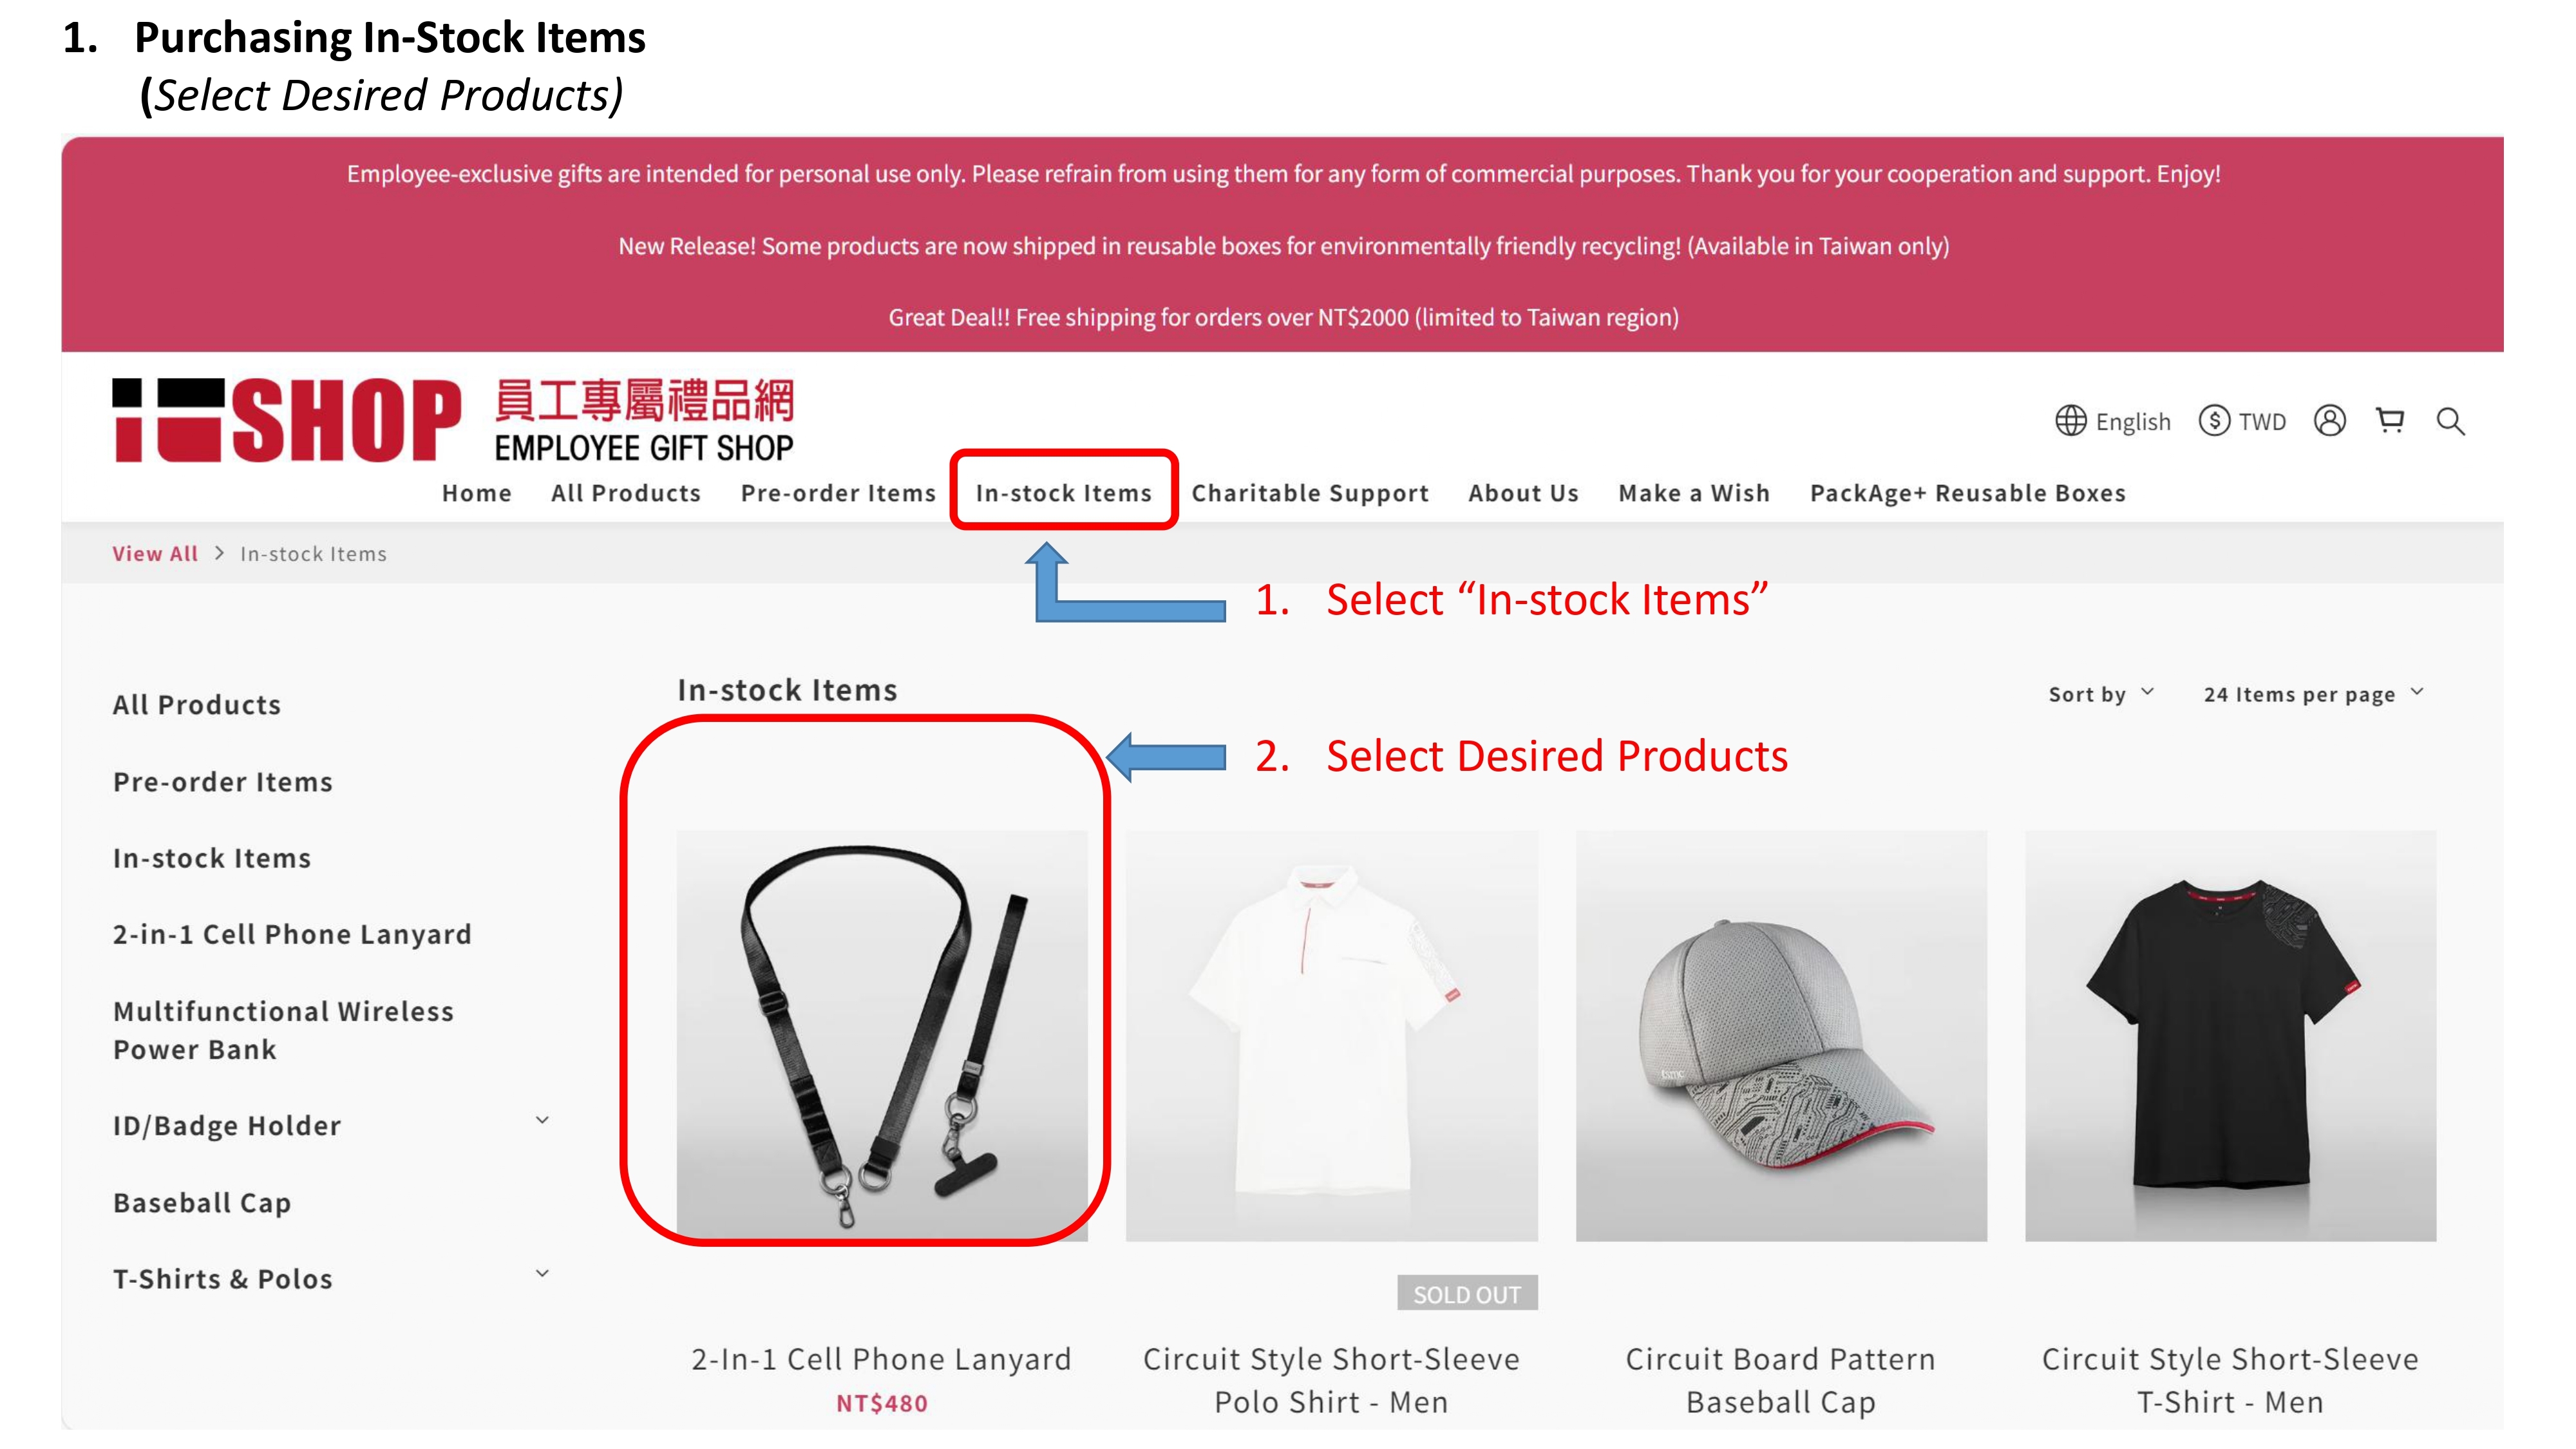Image resolution: width=2576 pixels, height=1449 pixels.
Task: Open Circuit Style Short-Sleeve T-Shirt - Men title
Action: click(x=2230, y=1380)
